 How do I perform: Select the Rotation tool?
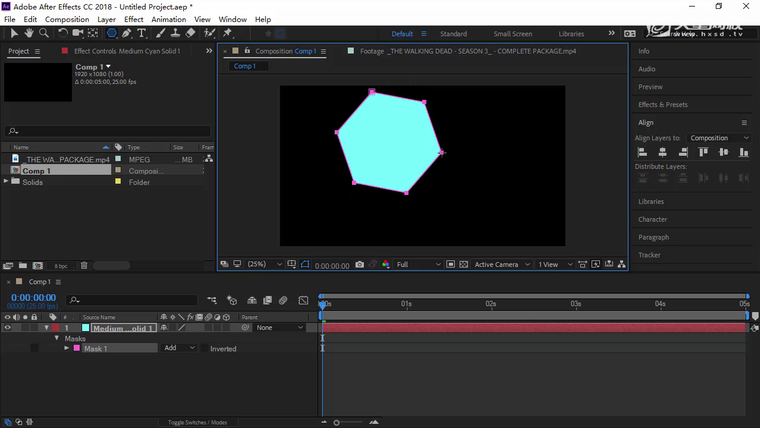63,33
